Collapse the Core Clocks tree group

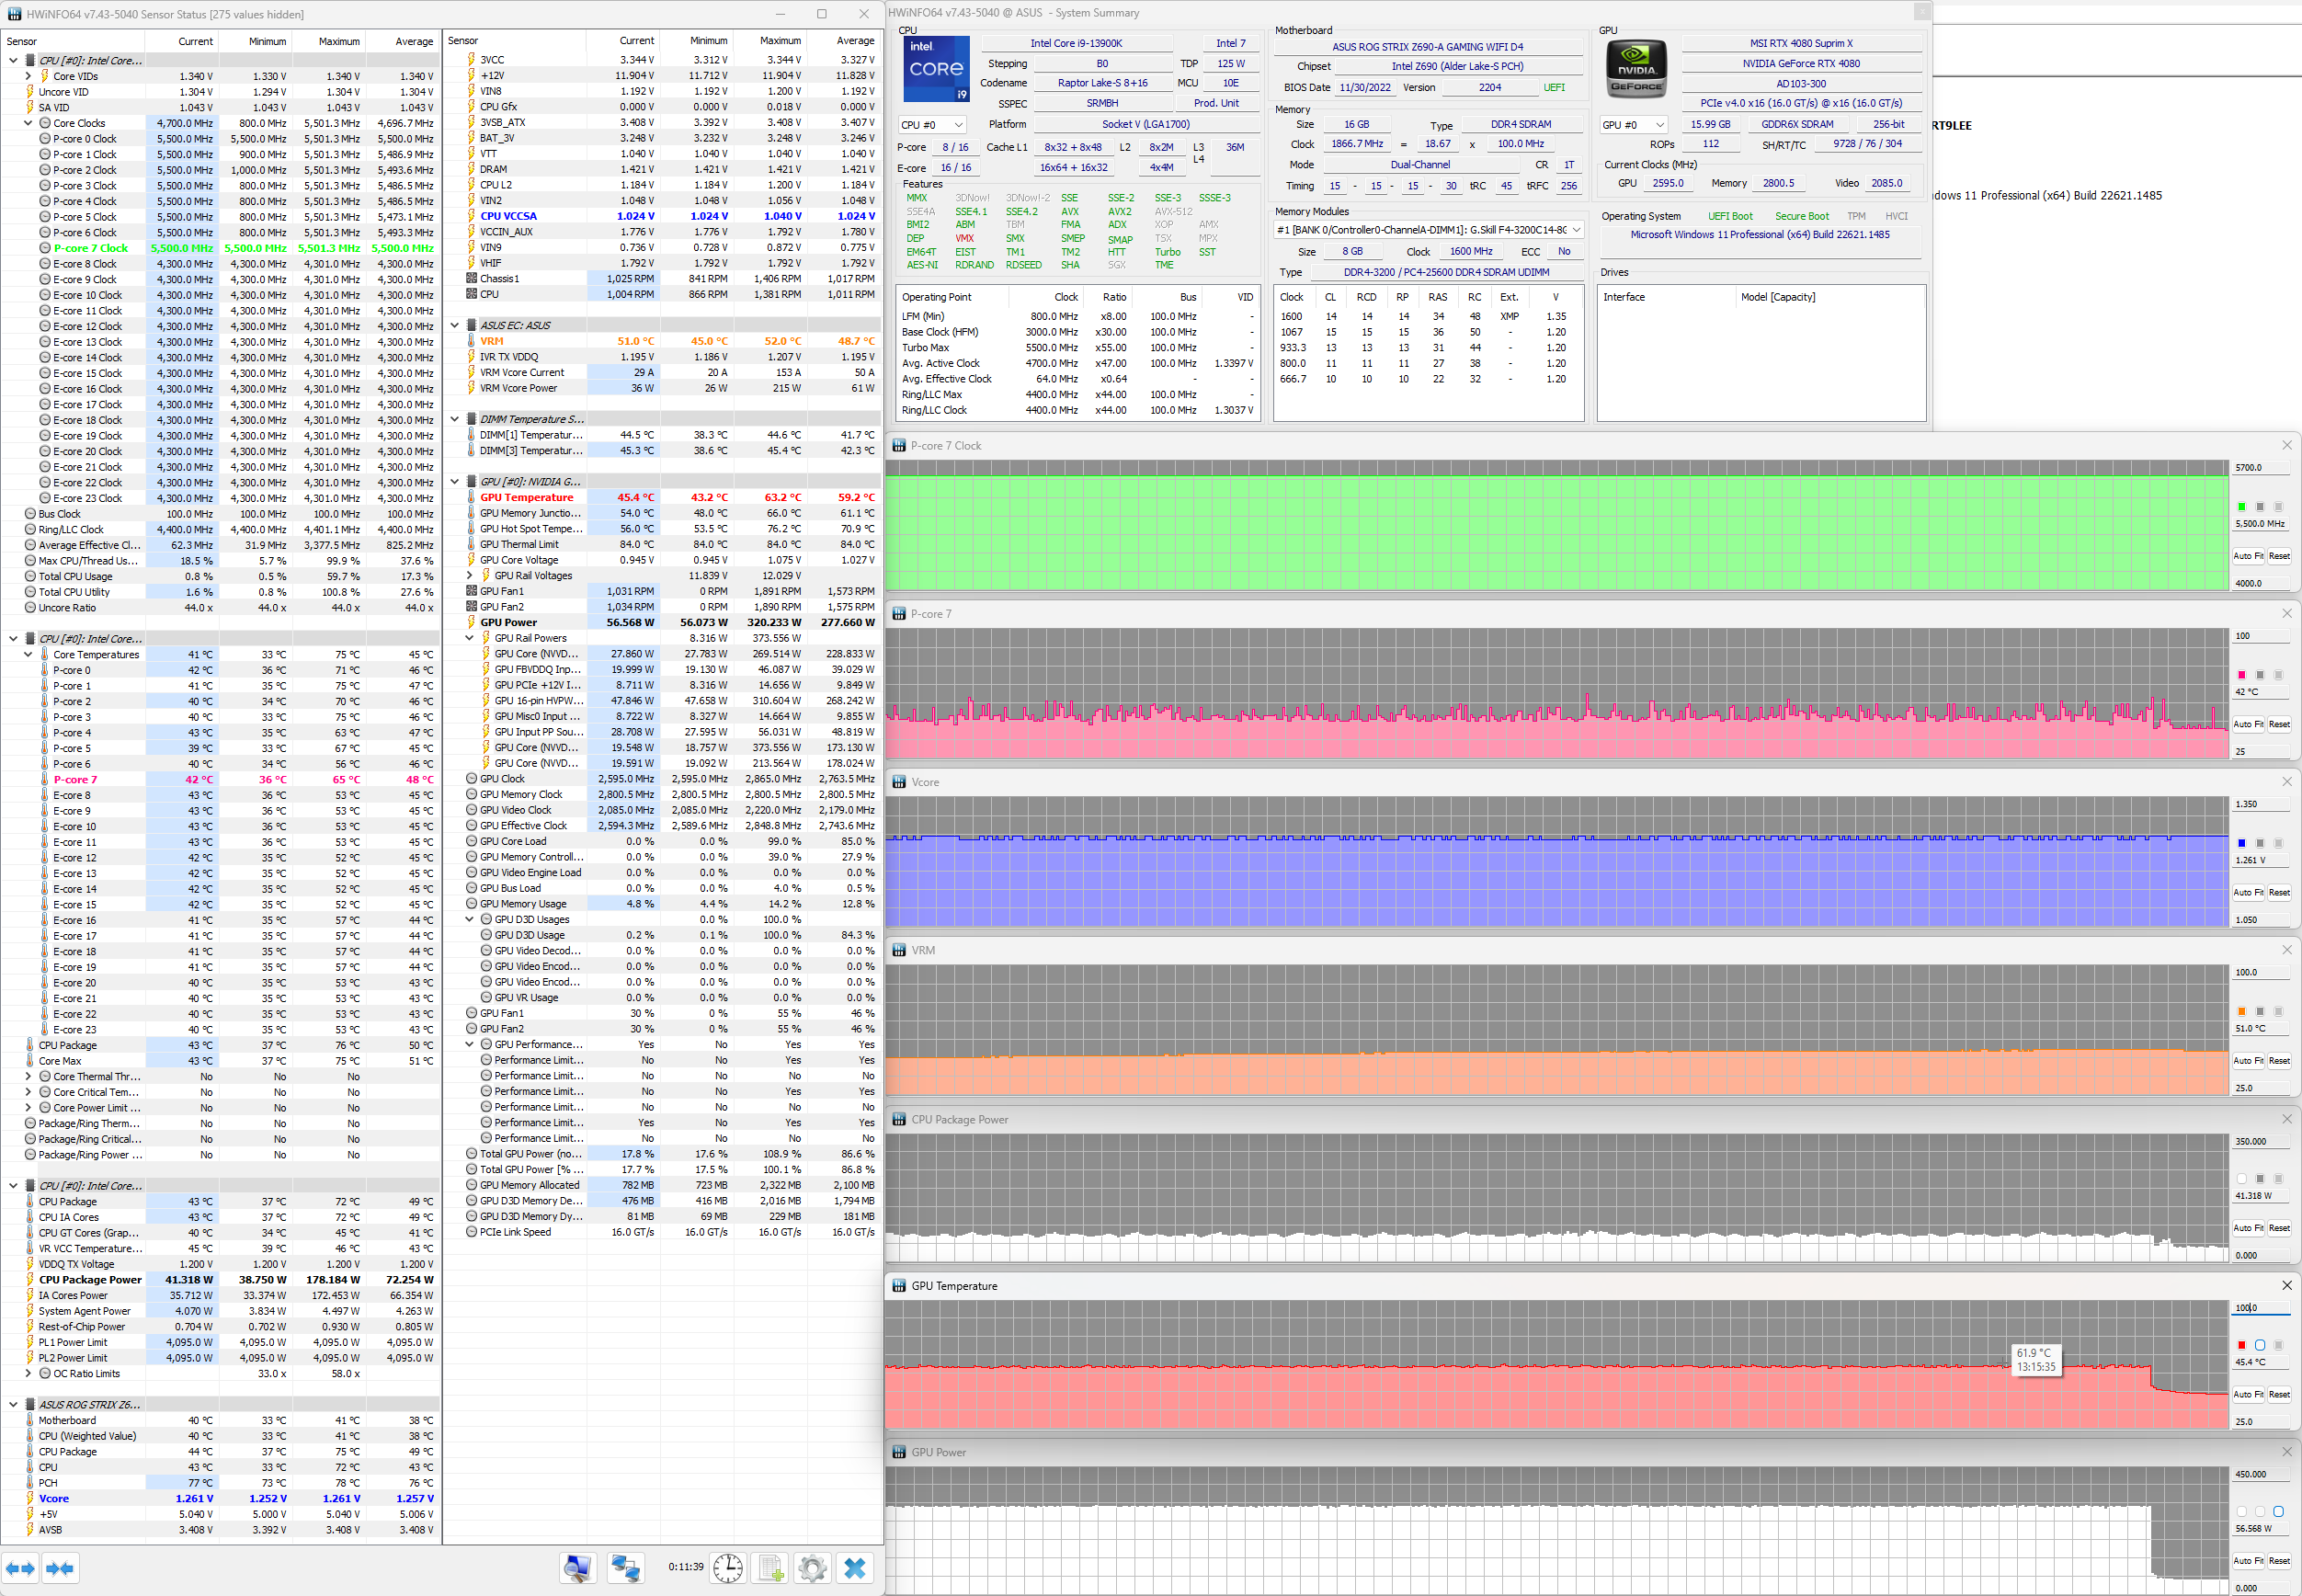point(29,123)
